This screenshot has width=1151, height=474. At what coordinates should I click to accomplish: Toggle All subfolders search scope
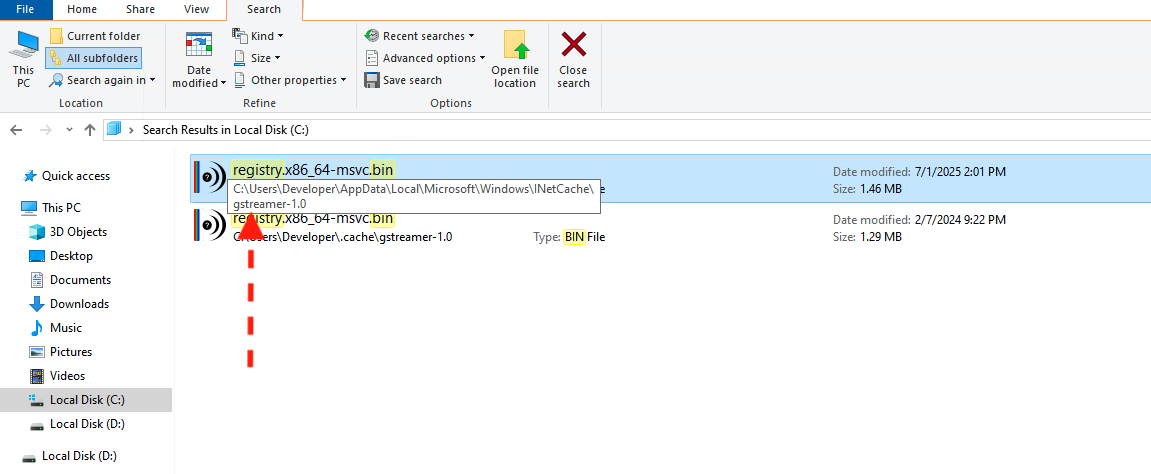[95, 58]
